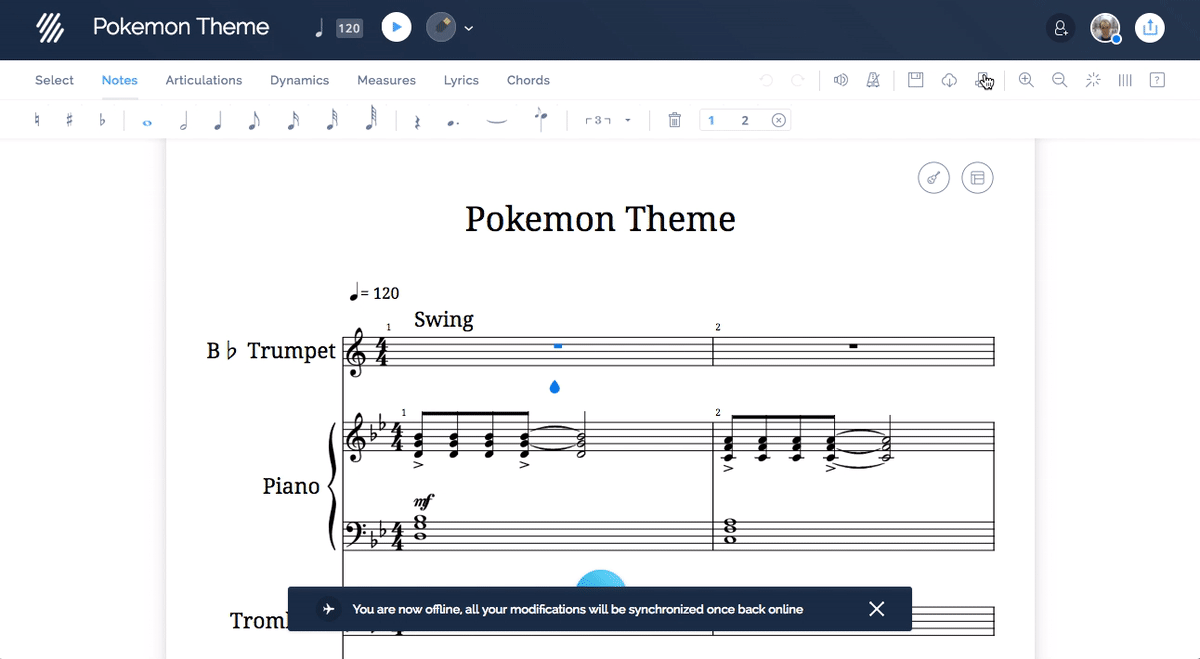Click the zoom in magnifier

(1026, 80)
